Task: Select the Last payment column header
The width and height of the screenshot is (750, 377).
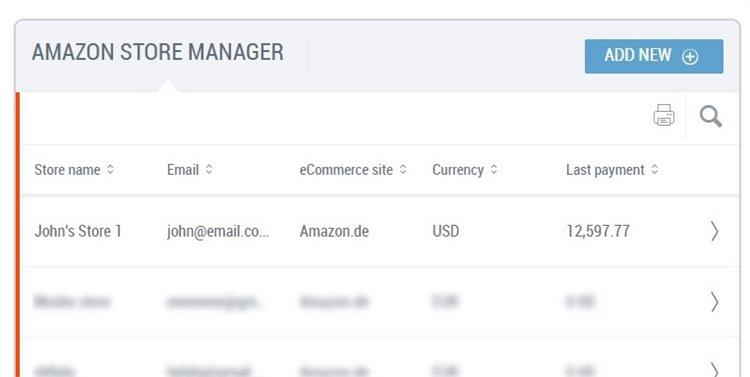Action: (x=605, y=170)
